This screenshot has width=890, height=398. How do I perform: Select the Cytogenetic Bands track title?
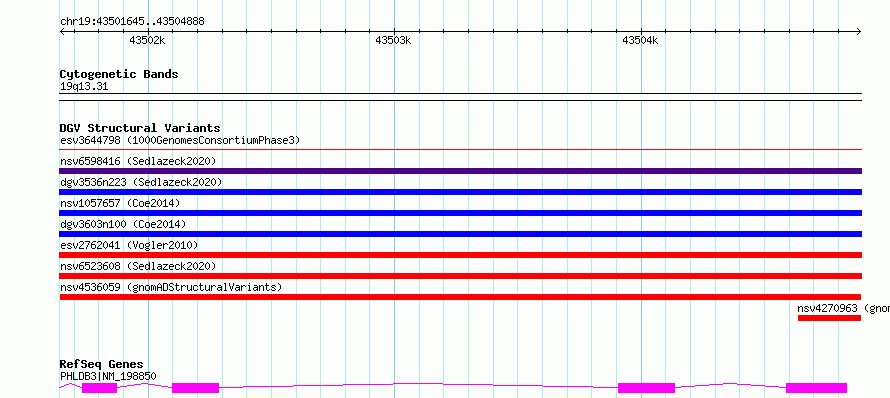[119, 74]
